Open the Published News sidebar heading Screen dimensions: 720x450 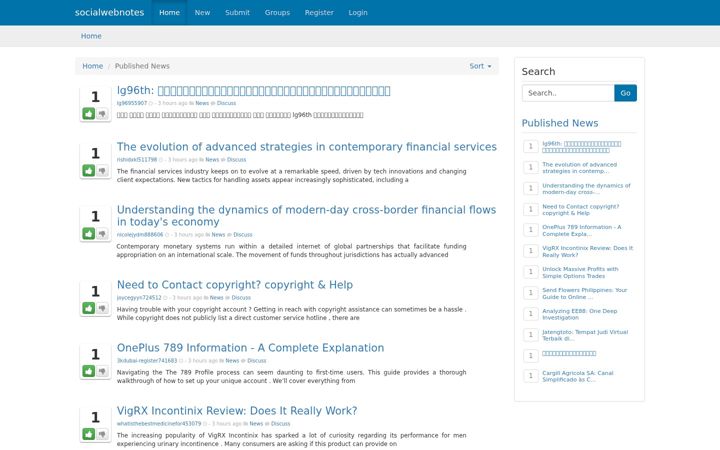(x=560, y=123)
